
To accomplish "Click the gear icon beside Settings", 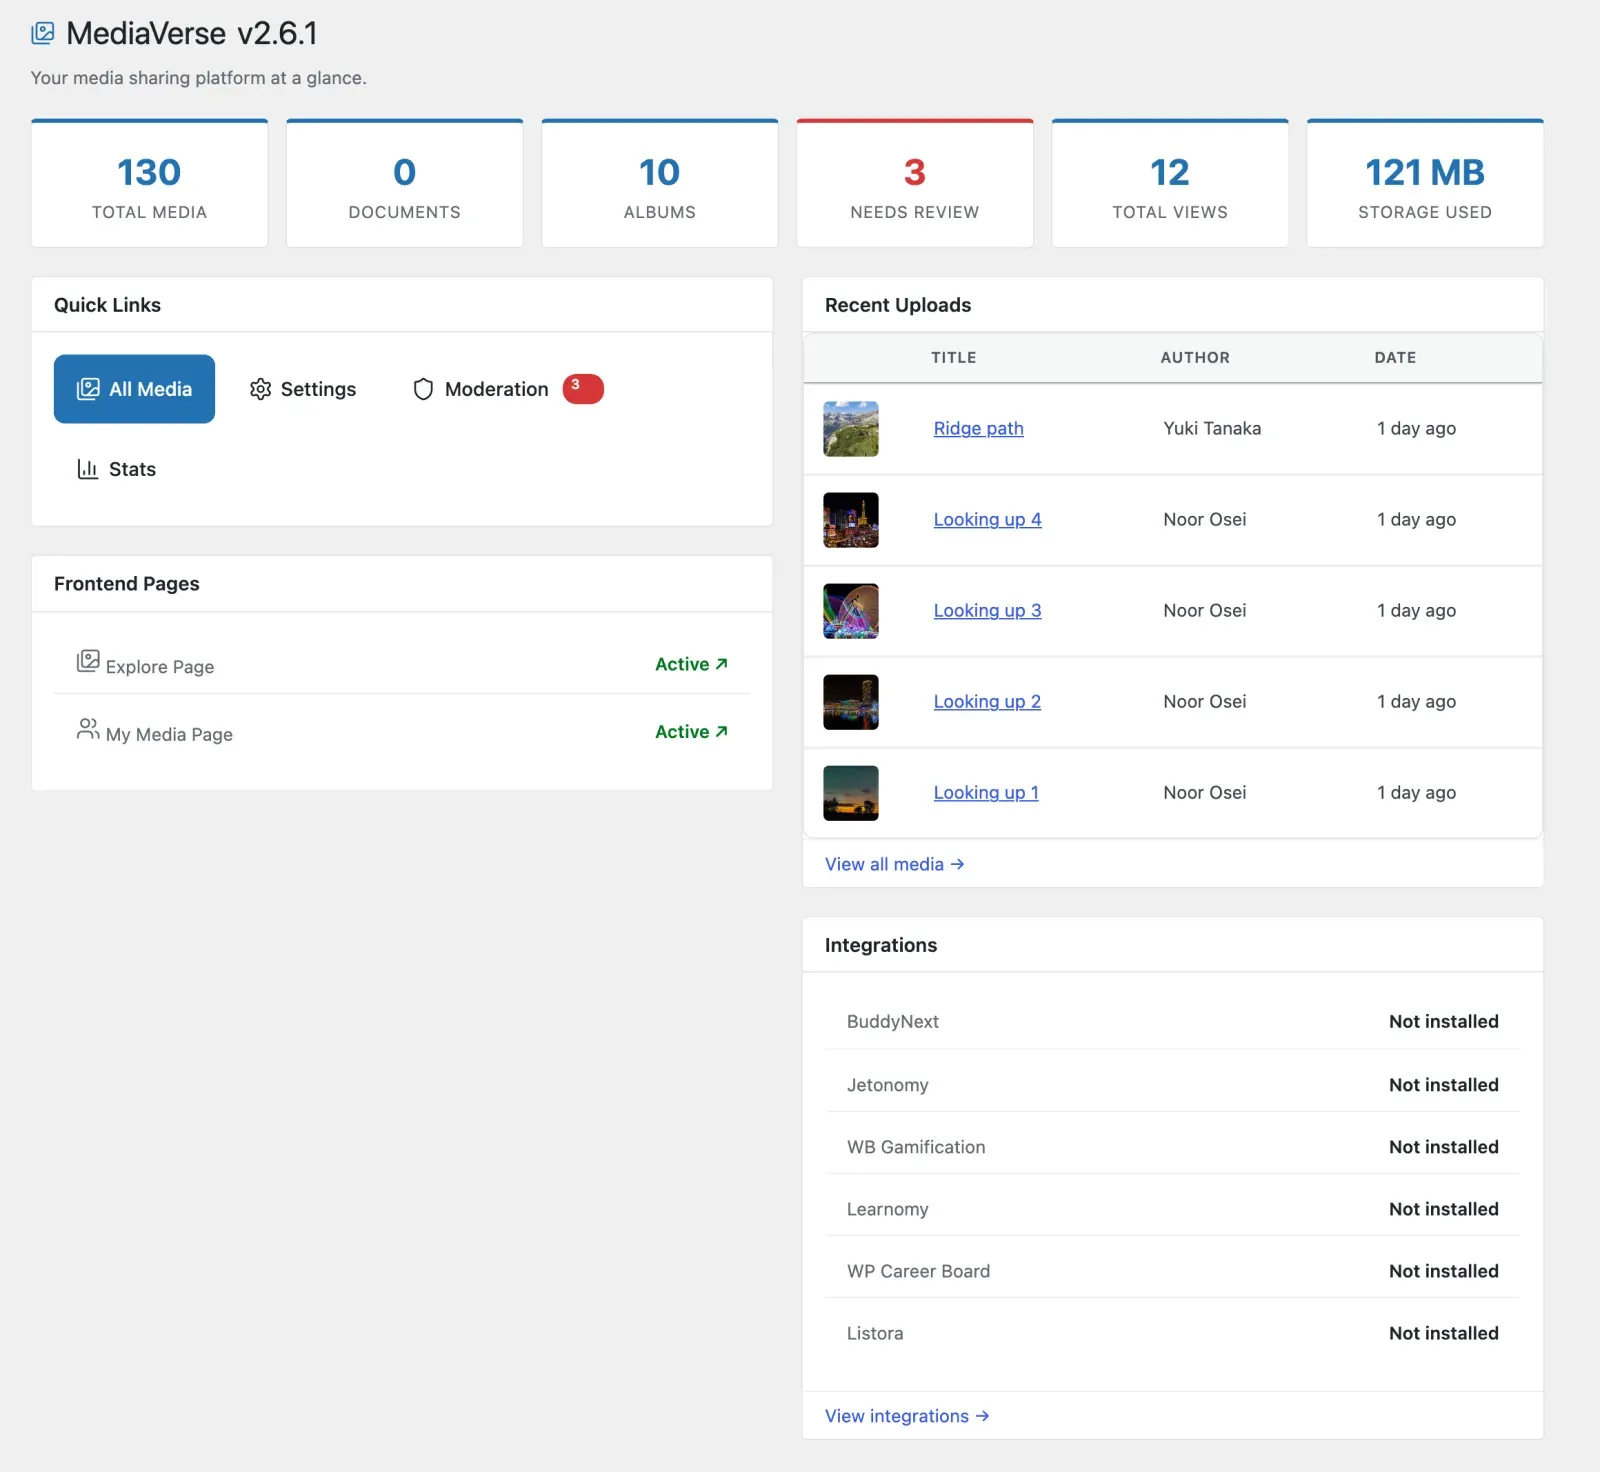I will [x=261, y=389].
